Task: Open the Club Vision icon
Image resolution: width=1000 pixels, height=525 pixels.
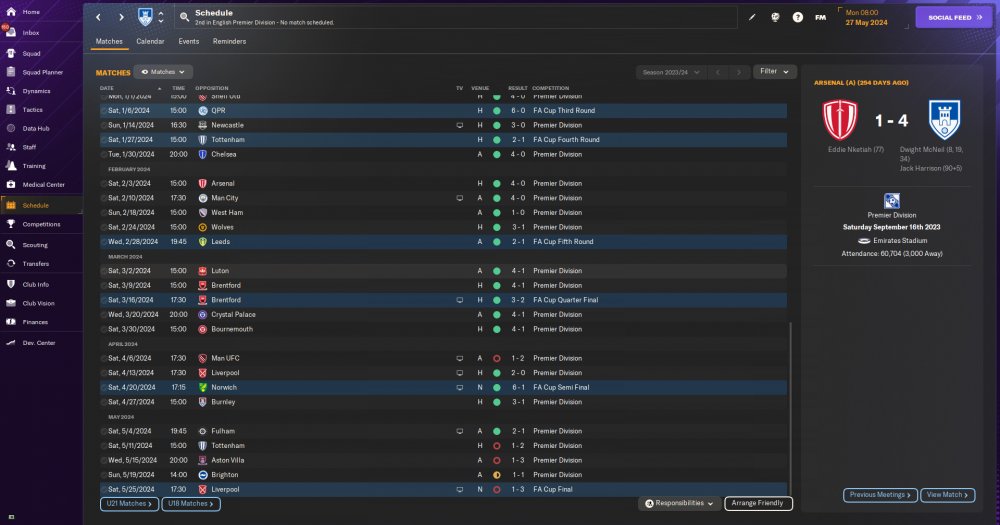Action: point(11,303)
